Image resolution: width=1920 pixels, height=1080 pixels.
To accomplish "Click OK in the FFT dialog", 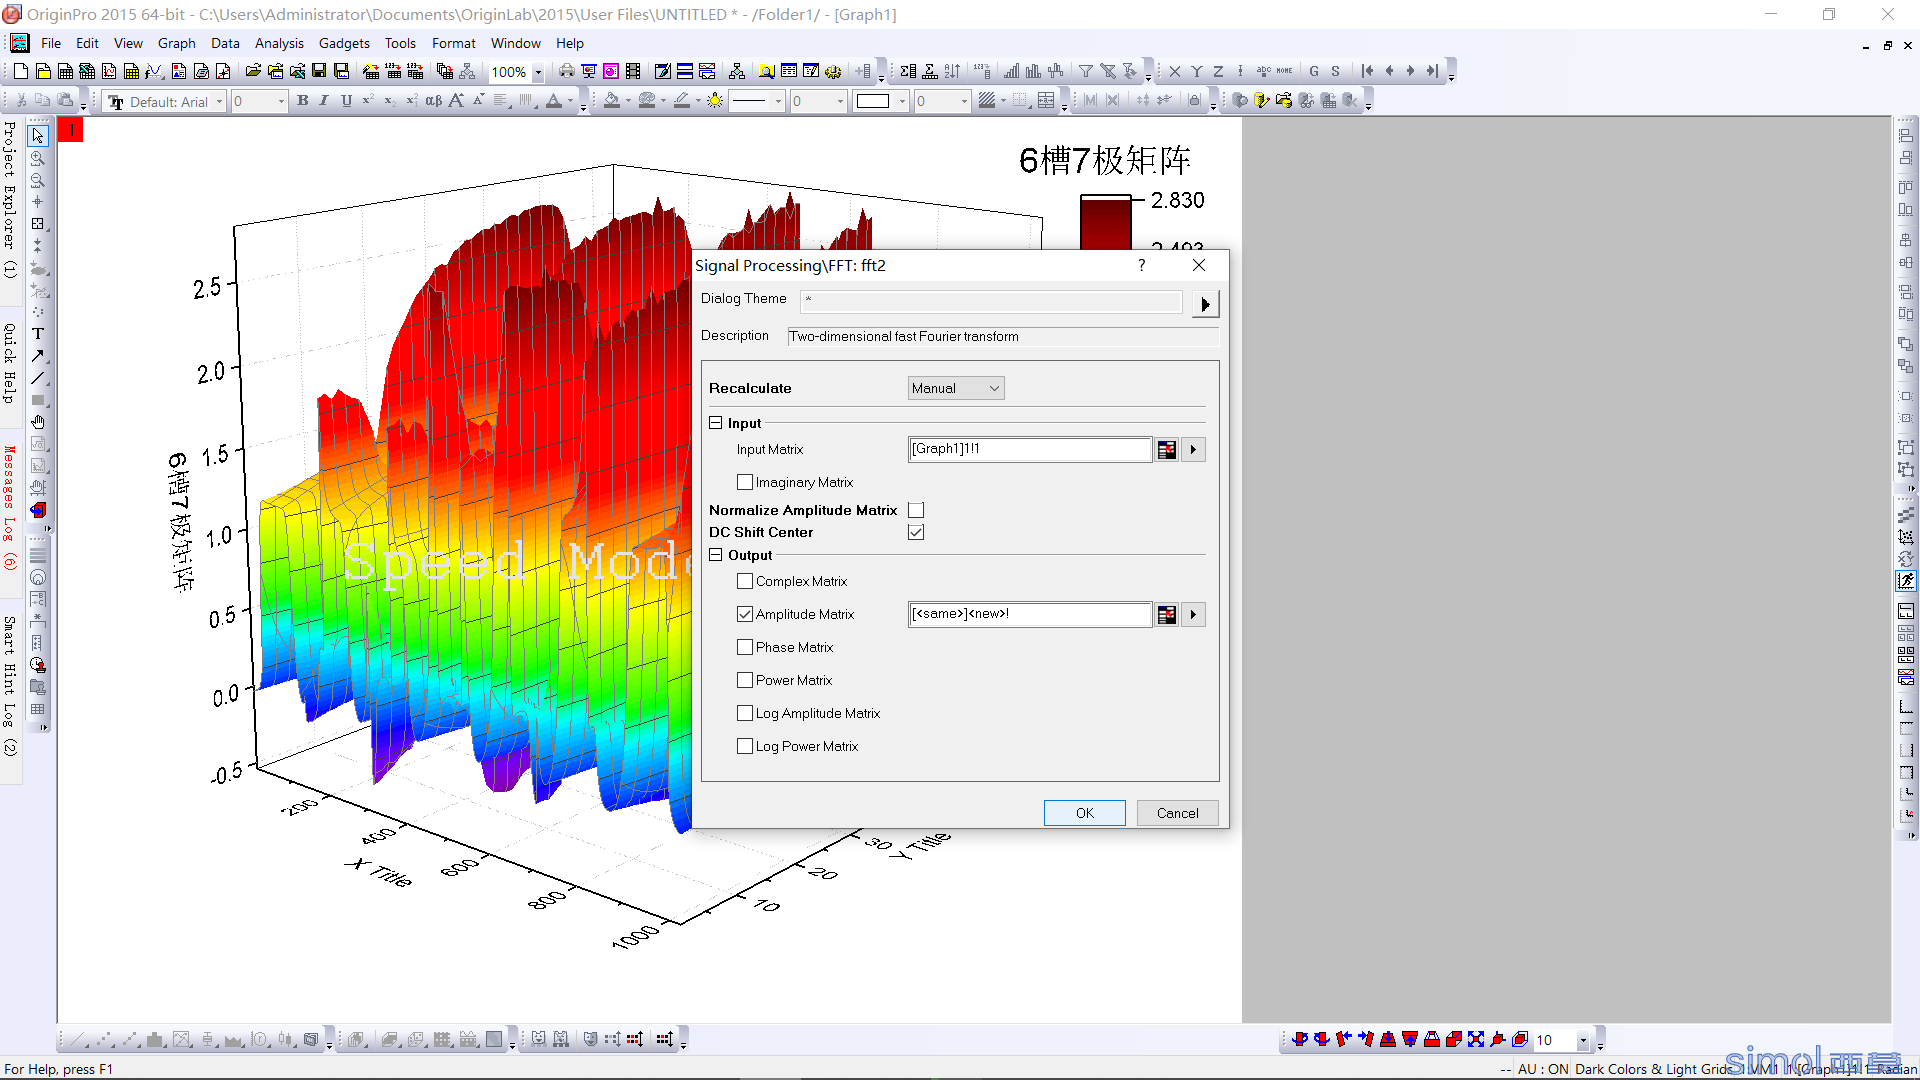I will (1085, 813).
